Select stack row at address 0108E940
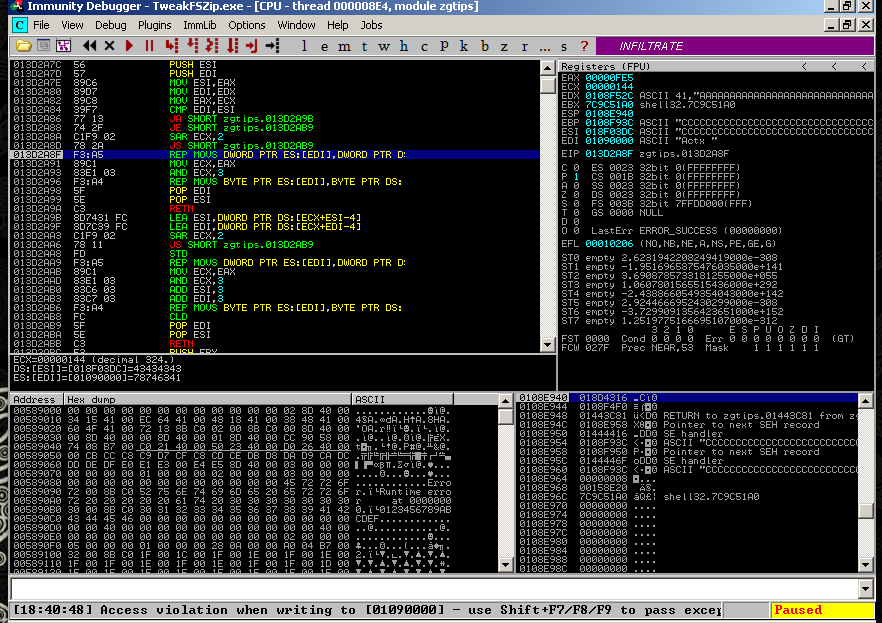The height and width of the screenshot is (623, 882). [x=687, y=398]
